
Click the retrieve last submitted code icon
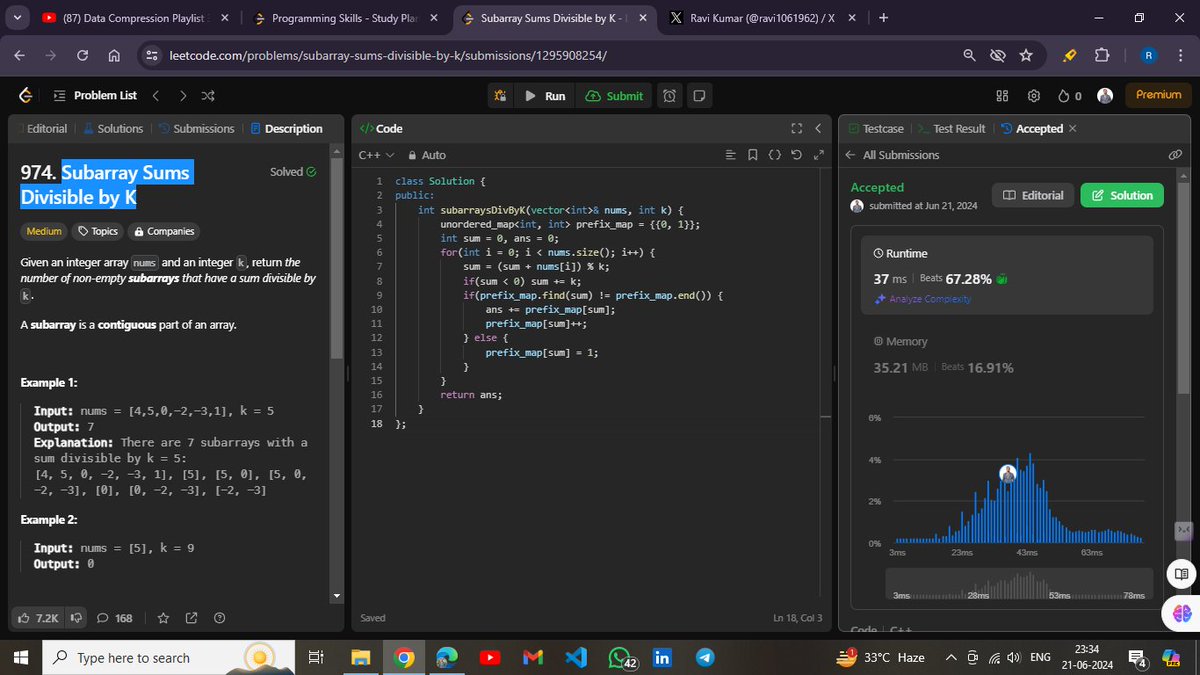[x=796, y=155]
